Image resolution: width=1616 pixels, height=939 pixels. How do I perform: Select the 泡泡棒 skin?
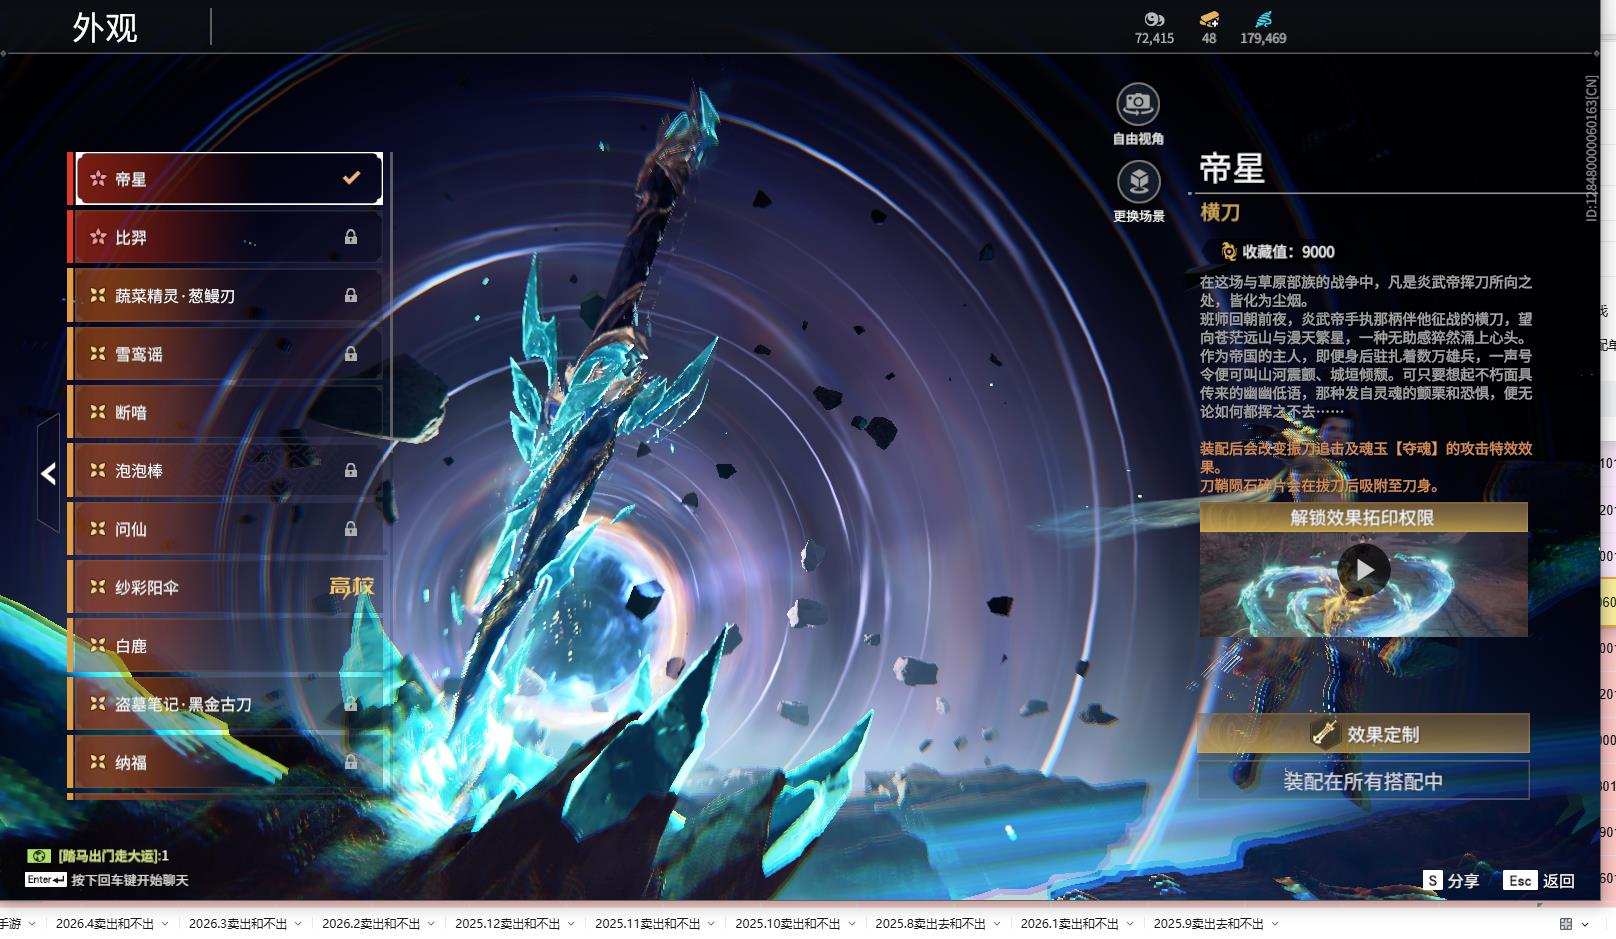coord(227,470)
